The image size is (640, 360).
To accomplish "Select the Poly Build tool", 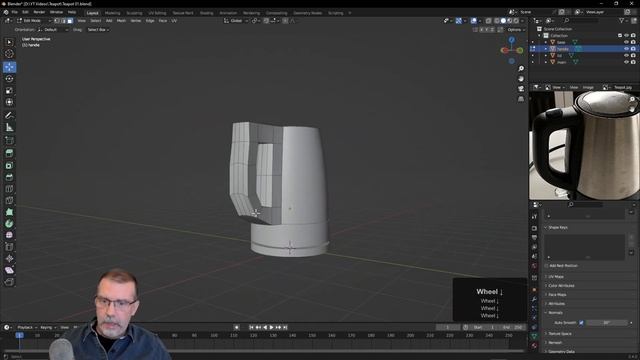I will click(9, 212).
